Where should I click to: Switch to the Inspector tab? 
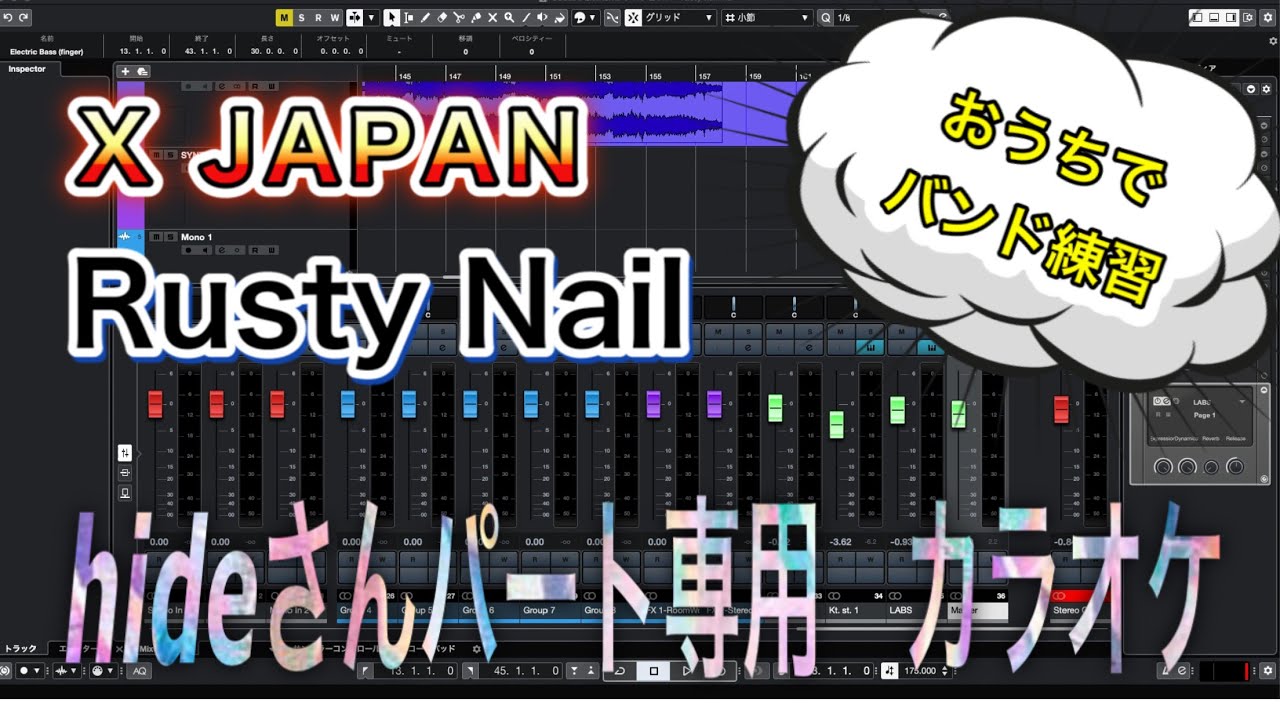pyautogui.click(x=28, y=69)
